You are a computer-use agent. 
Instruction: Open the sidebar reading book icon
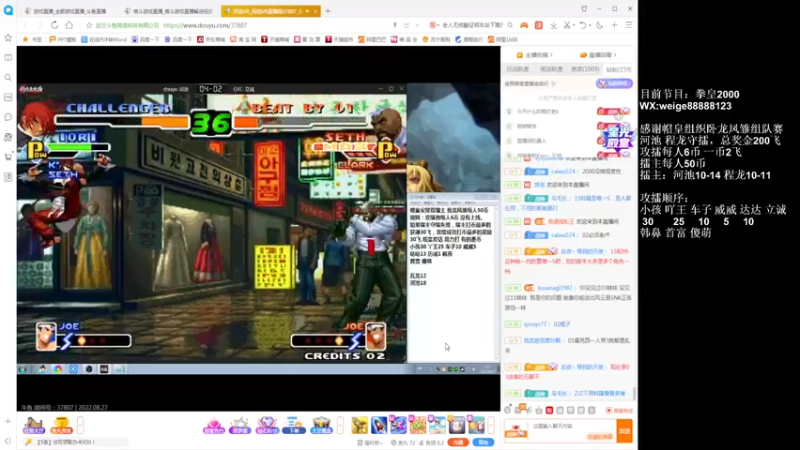click(8, 58)
